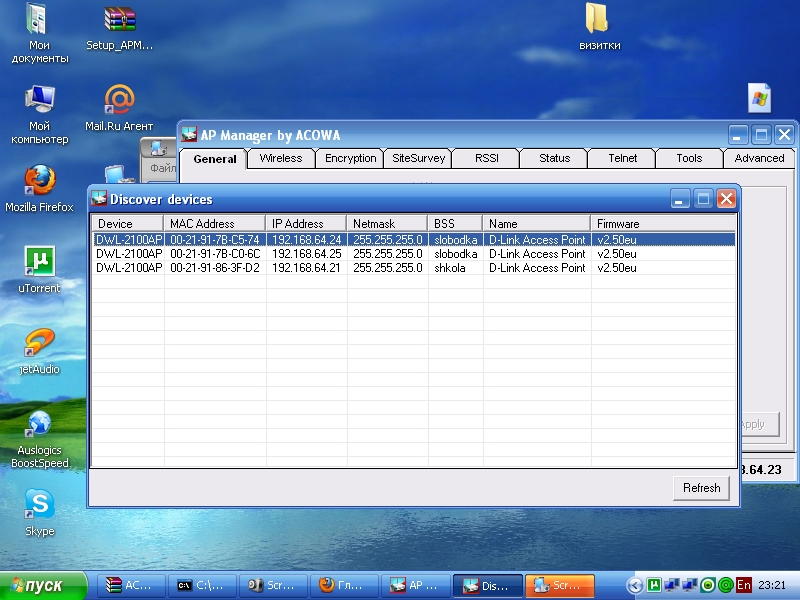
Task: Open the визитки folder on the desktop
Action: coord(598,20)
